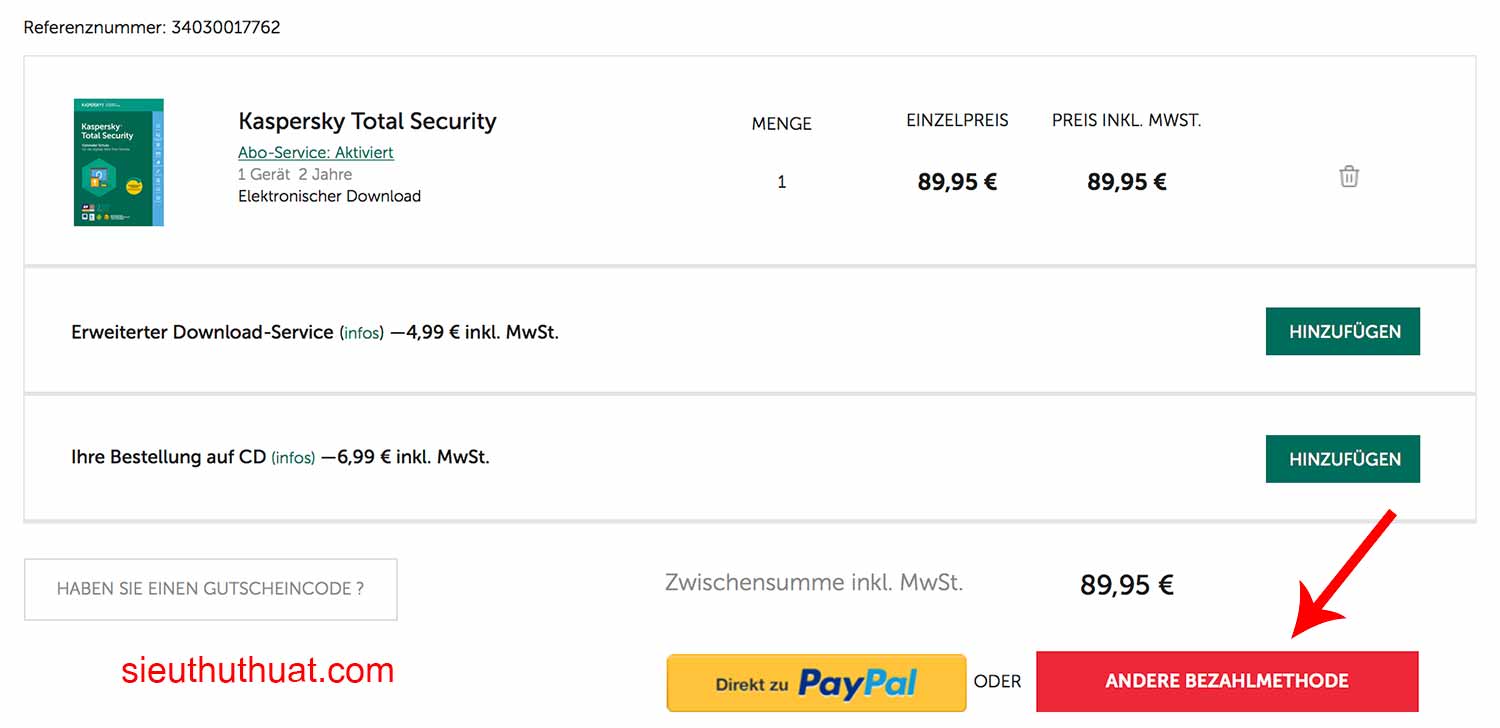Choose Andere Bezahlmethode

[x=1226, y=682]
